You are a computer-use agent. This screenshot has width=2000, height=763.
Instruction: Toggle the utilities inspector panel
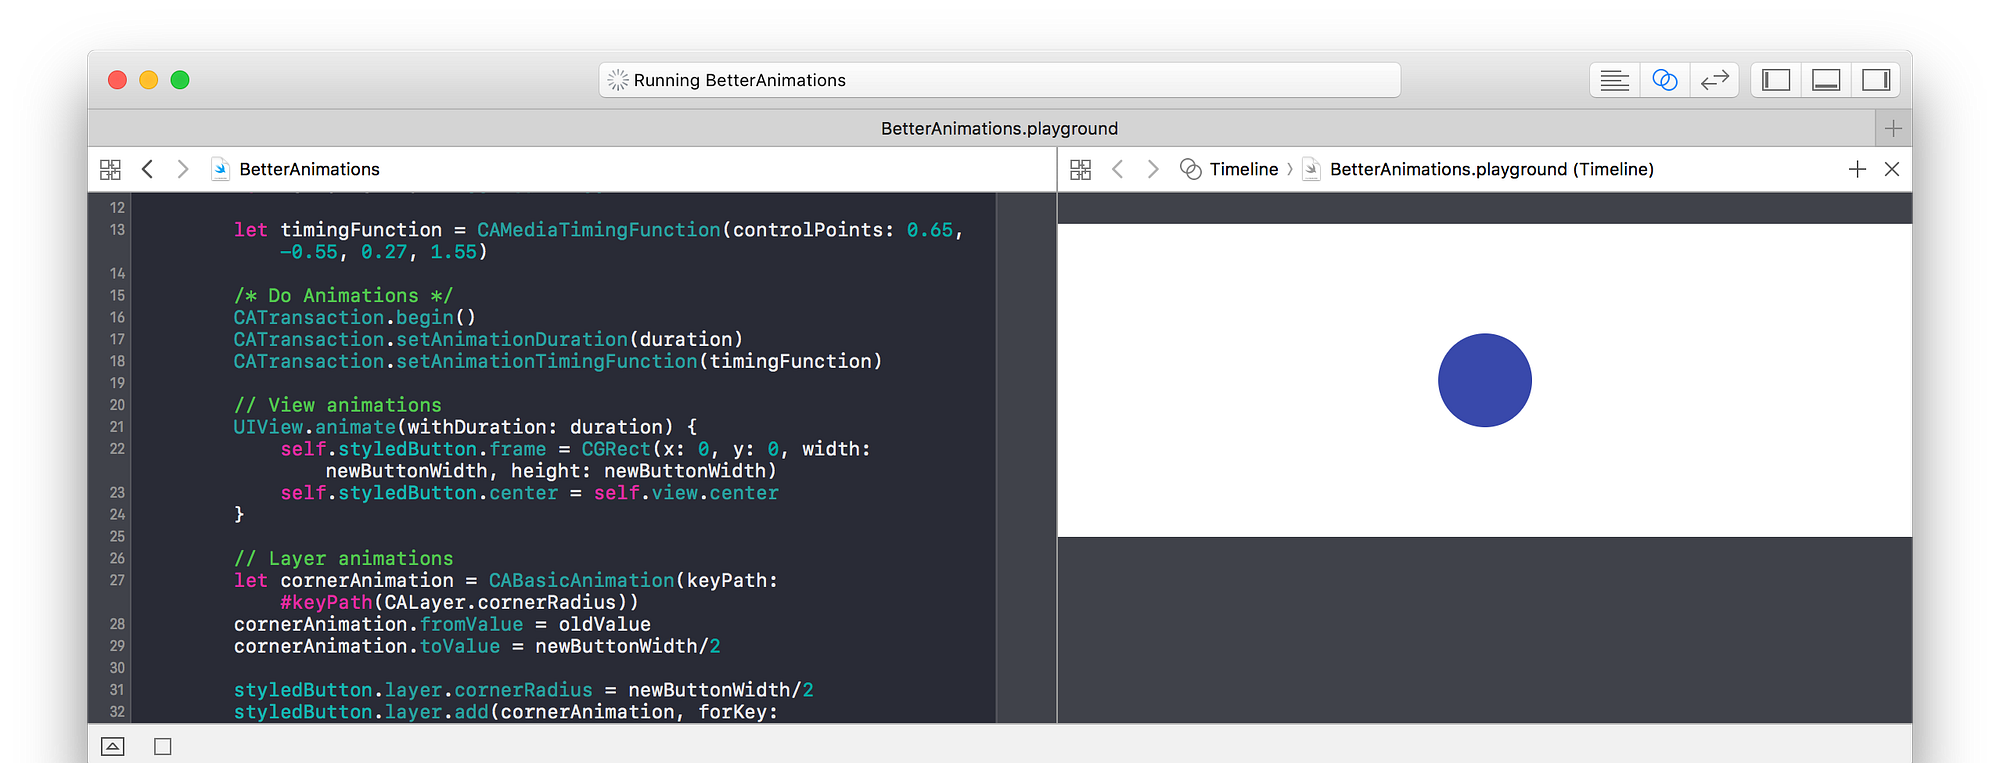click(1876, 80)
